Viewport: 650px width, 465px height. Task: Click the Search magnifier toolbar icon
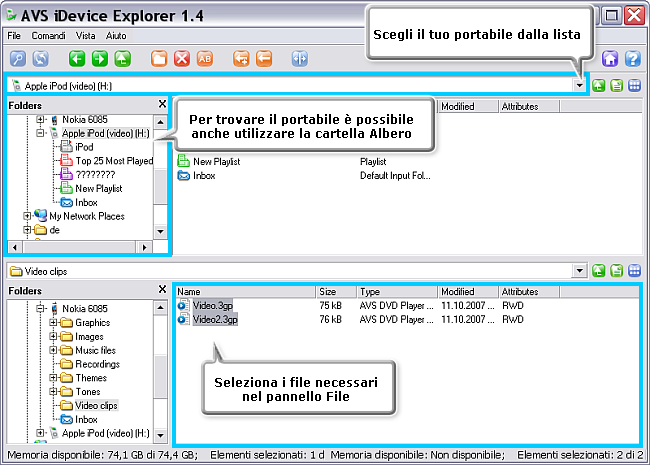[18, 59]
